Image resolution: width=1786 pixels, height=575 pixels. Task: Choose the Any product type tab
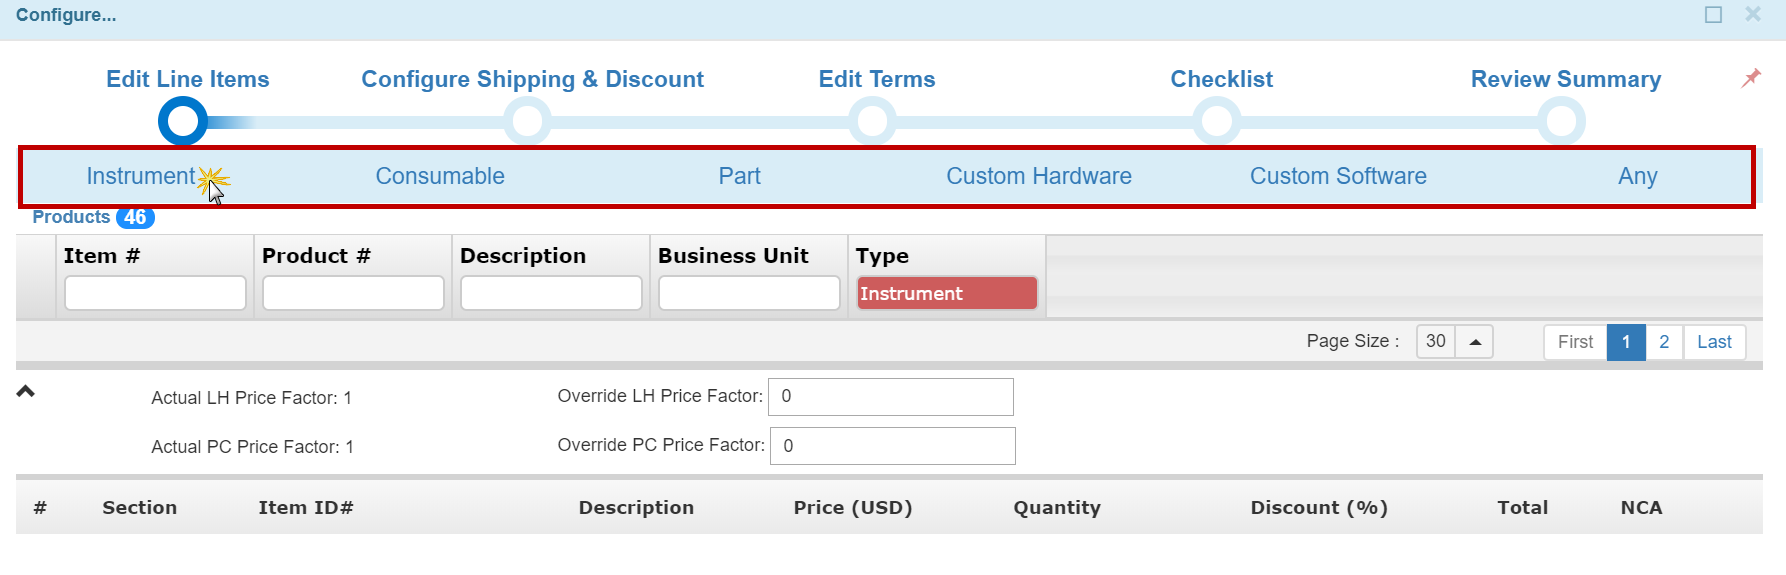pos(1637,176)
